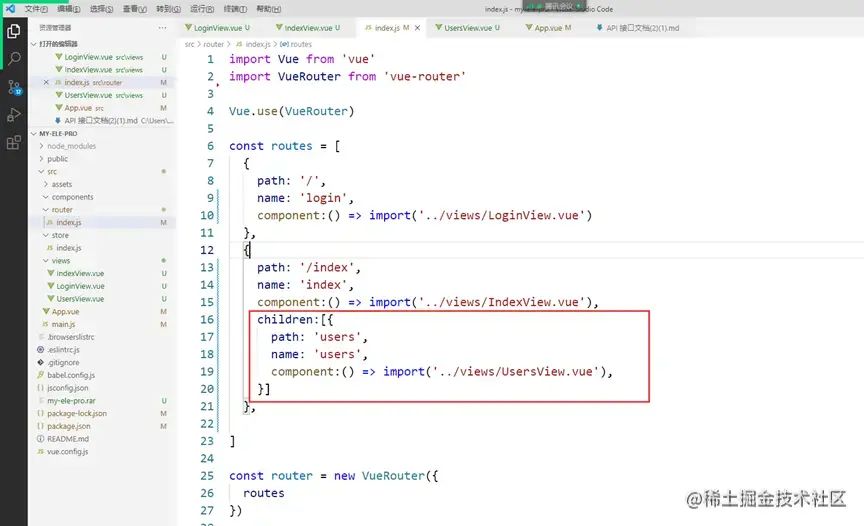Click the VS Code logo icon
This screenshot has height=526, width=864.
(10, 8)
